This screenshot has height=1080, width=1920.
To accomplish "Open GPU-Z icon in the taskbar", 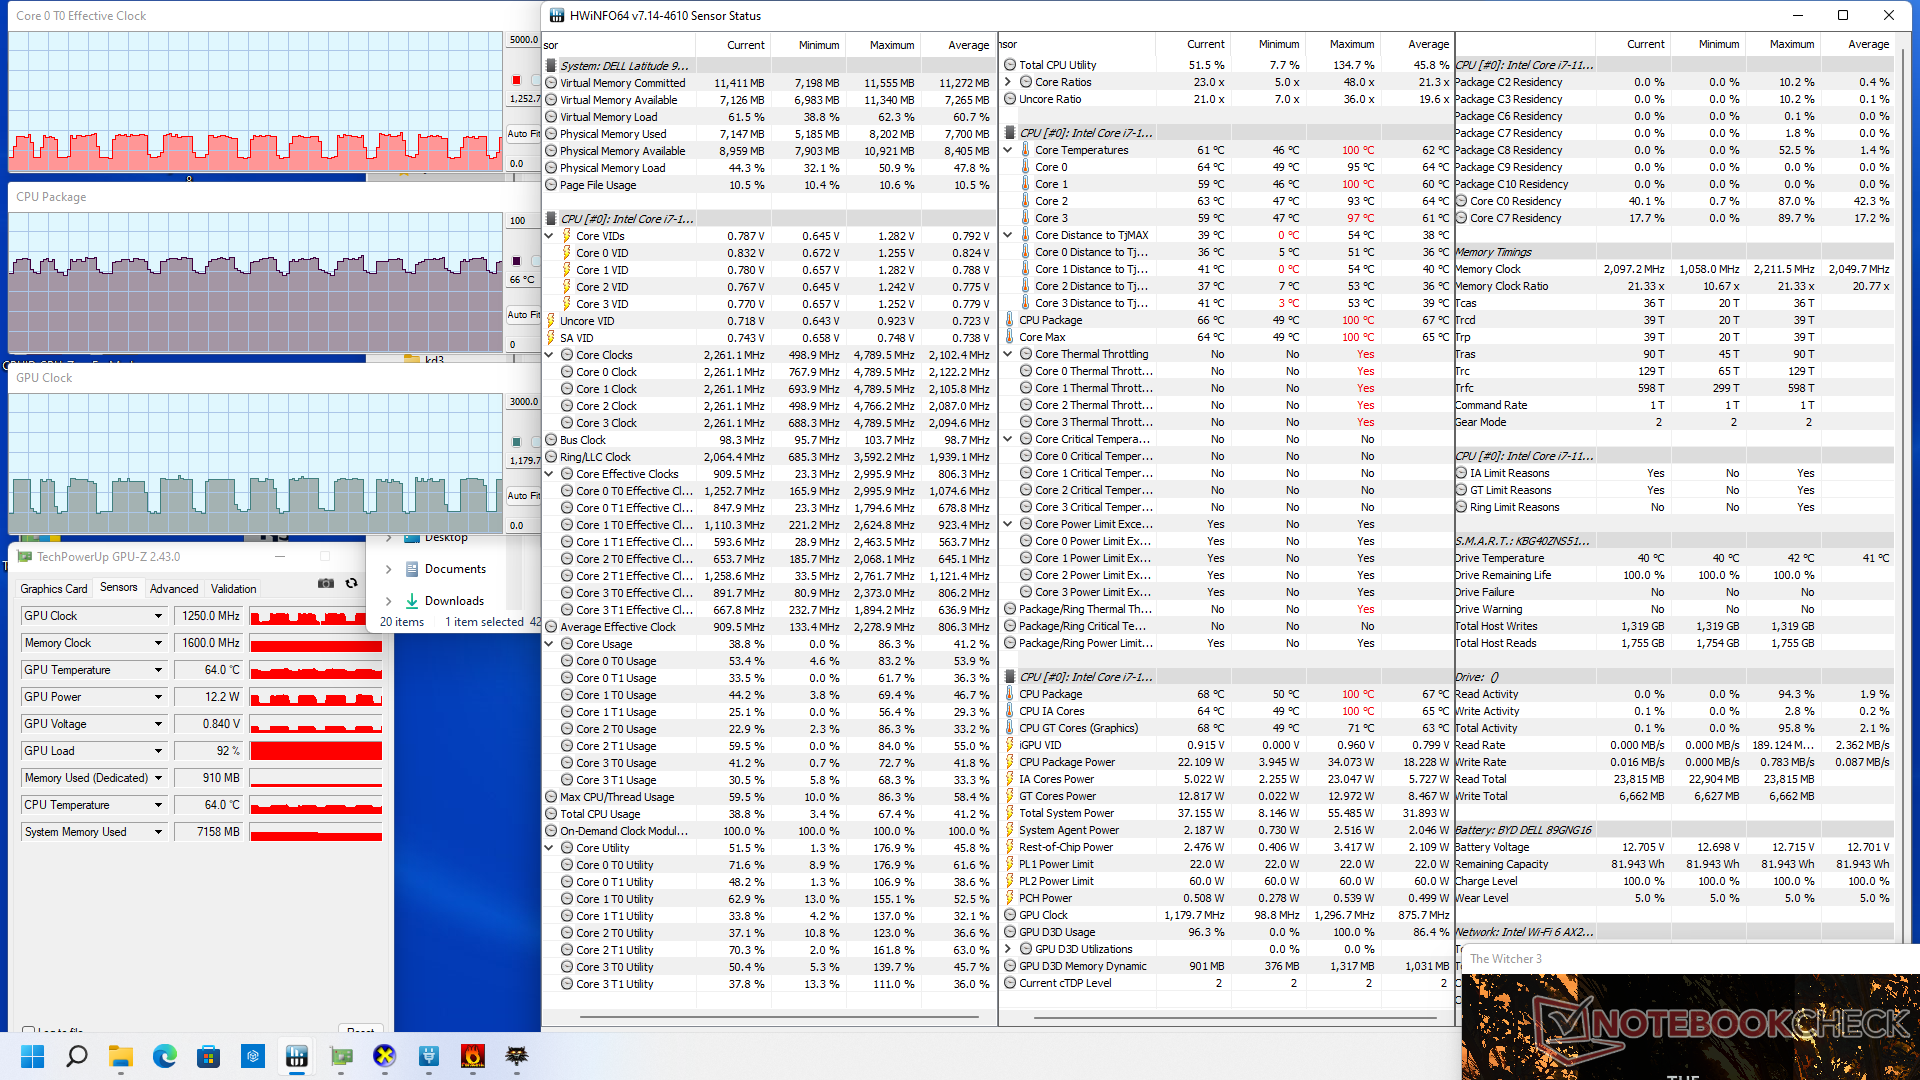I will point(341,1056).
